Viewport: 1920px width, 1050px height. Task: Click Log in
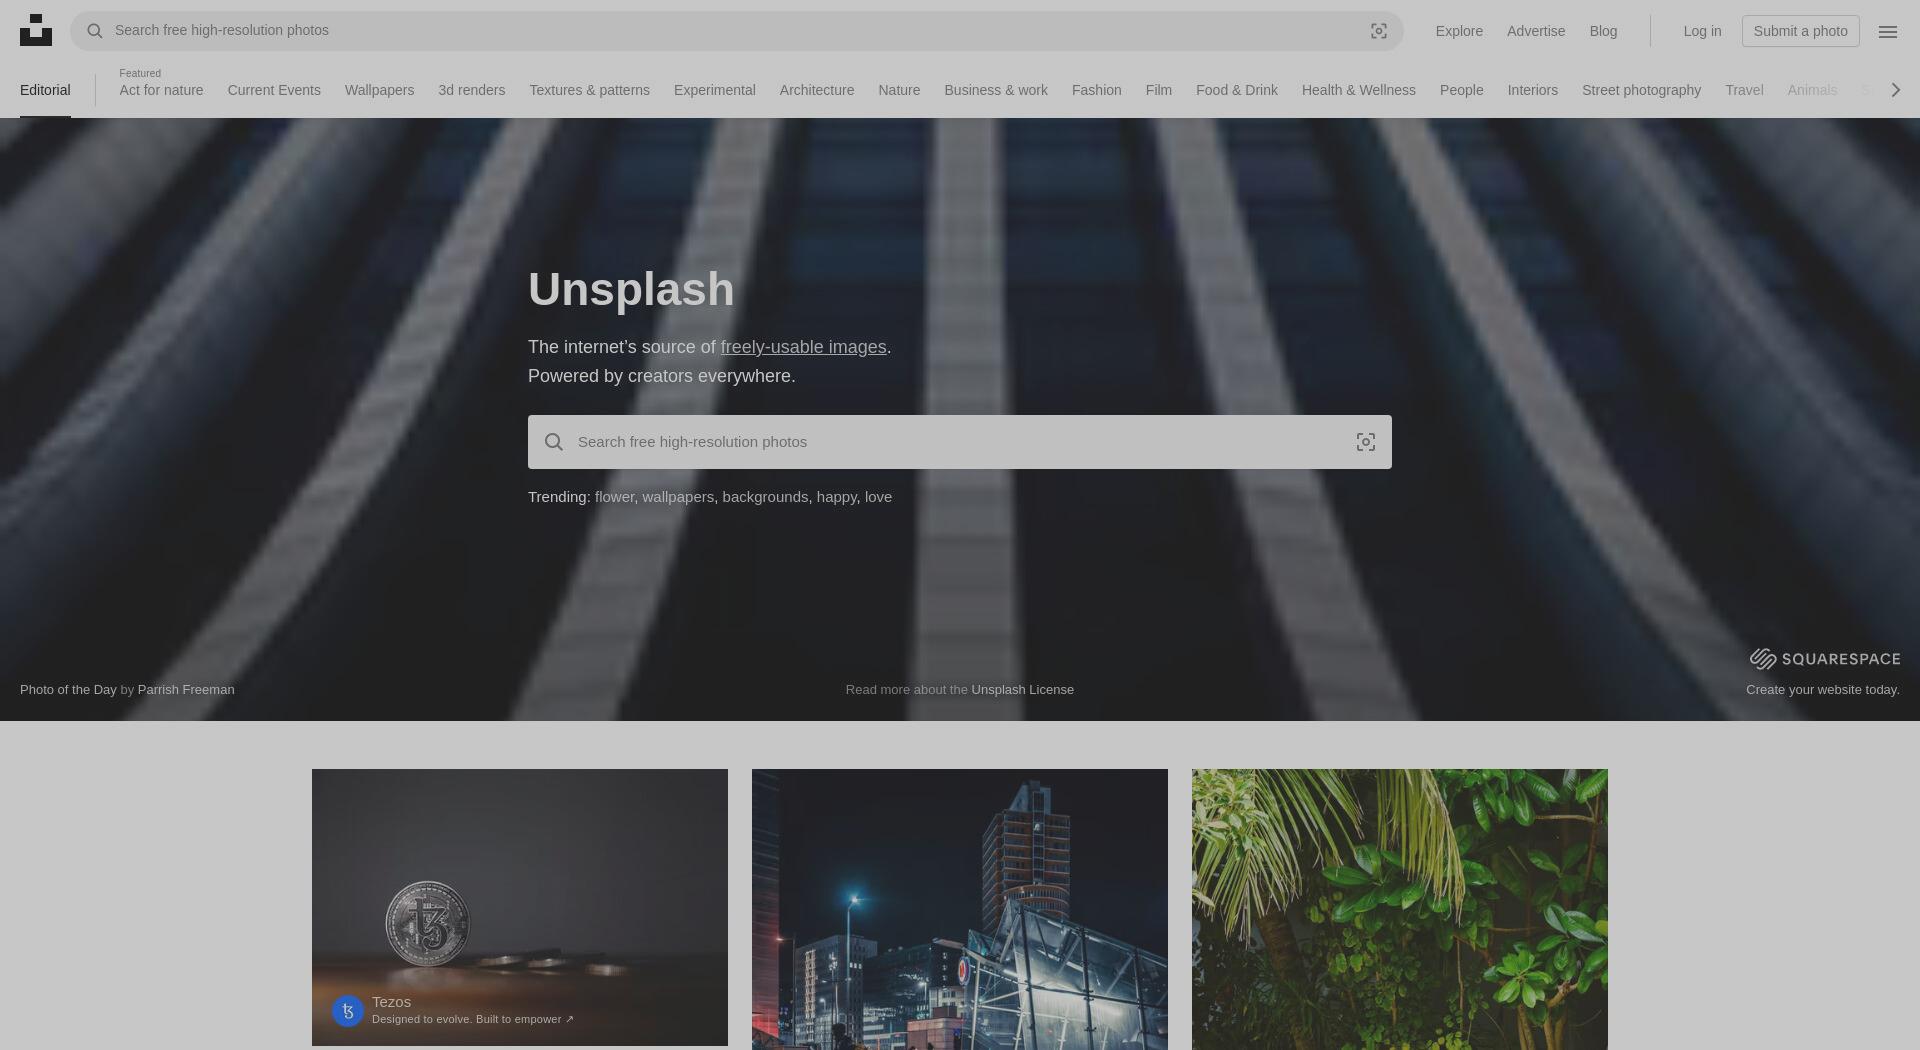(1702, 31)
